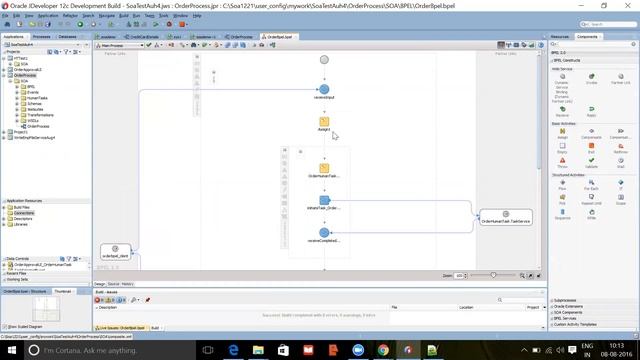The height and width of the screenshot is (360, 640).
Task: Pick the Reply component in palette
Action: 591,111
